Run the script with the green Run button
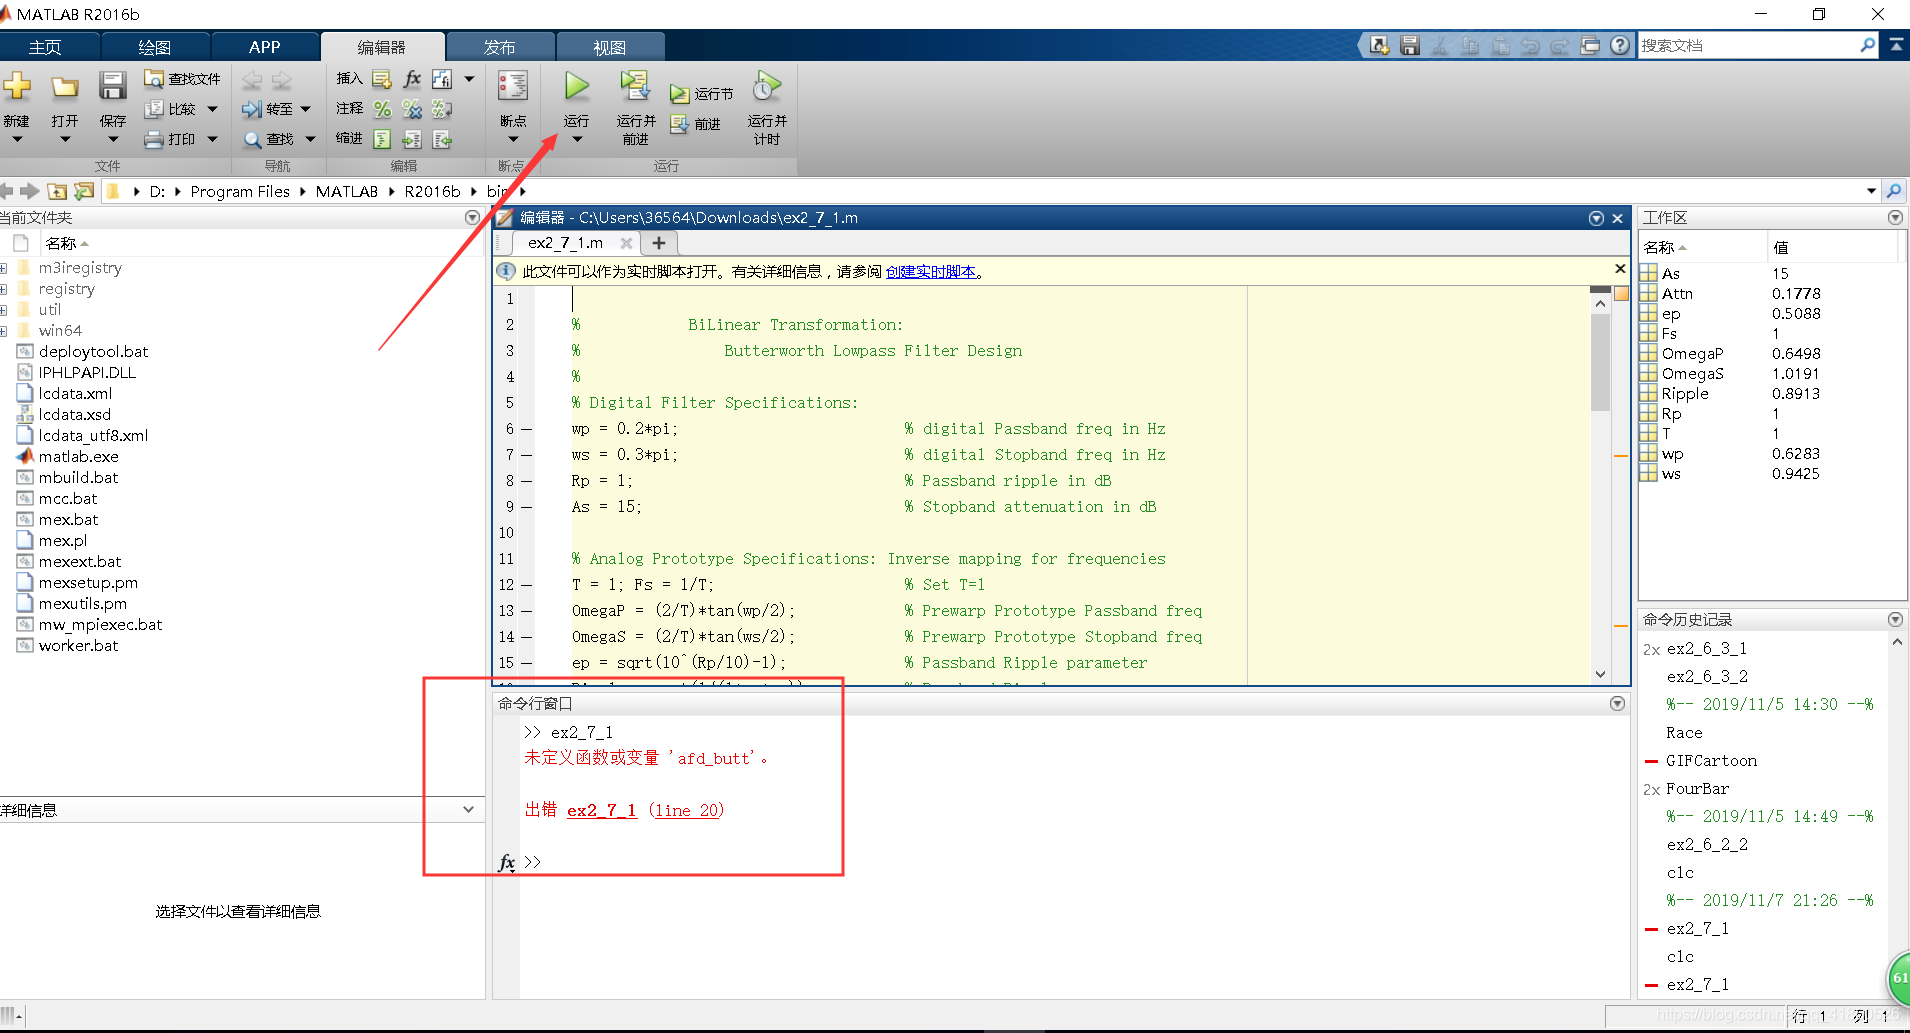This screenshot has height=1033, width=1910. coord(577,86)
